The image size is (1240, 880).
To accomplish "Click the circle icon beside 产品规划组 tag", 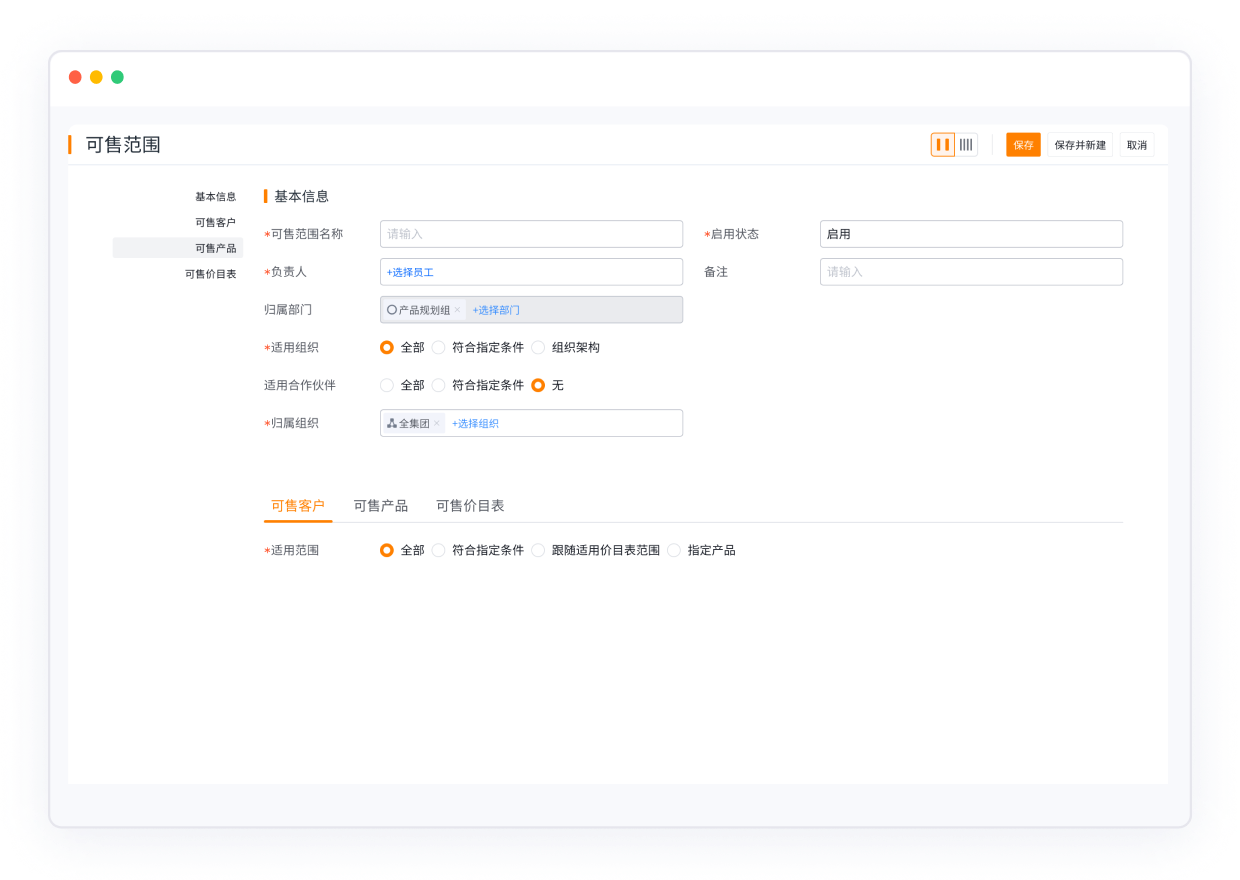I will click(x=390, y=309).
